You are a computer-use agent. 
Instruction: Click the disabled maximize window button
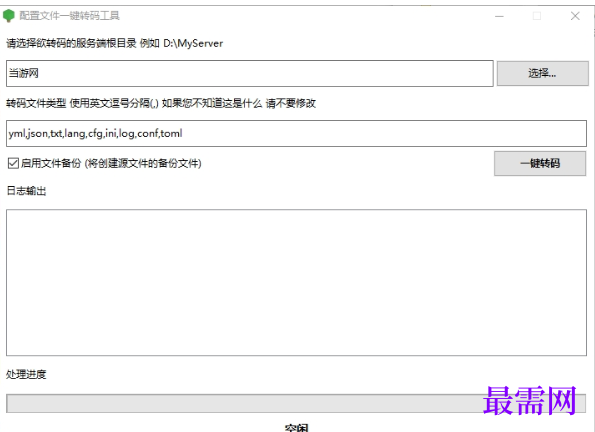click(x=537, y=16)
